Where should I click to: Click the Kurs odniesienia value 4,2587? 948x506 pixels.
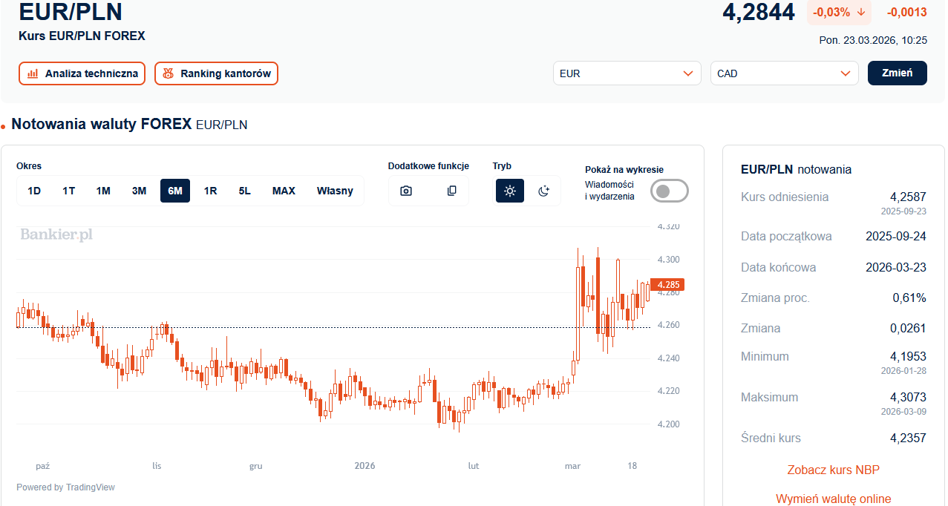(908, 197)
